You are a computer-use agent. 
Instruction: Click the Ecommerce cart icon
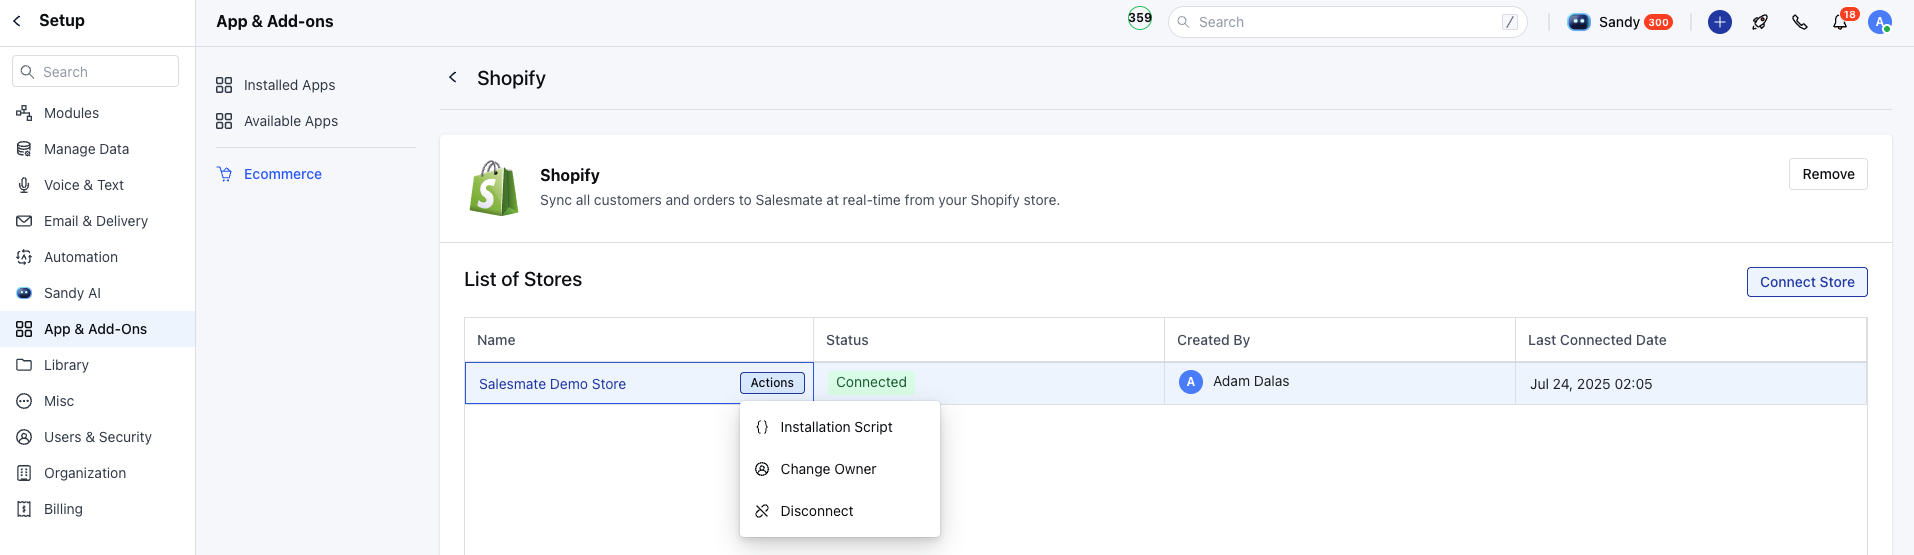click(x=224, y=174)
